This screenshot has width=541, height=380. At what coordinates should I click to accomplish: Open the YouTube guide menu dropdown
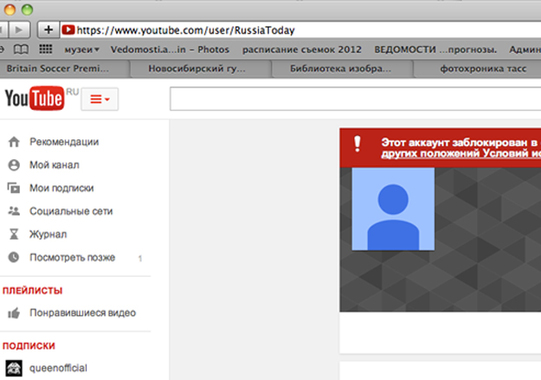click(x=100, y=99)
